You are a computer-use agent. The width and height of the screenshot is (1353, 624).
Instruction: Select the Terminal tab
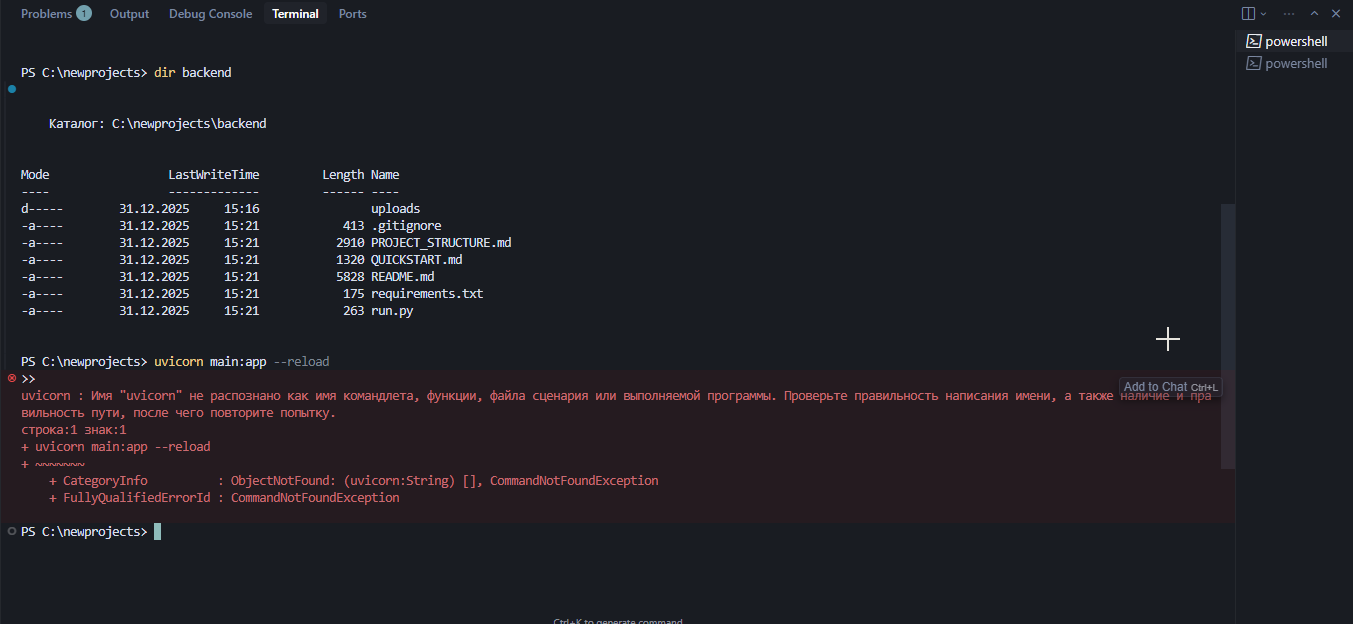(295, 14)
